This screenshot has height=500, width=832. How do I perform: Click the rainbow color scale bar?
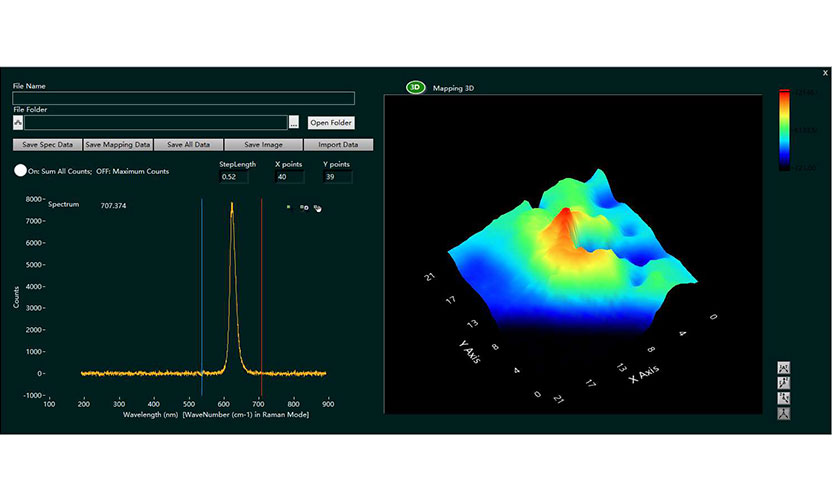tap(784, 130)
